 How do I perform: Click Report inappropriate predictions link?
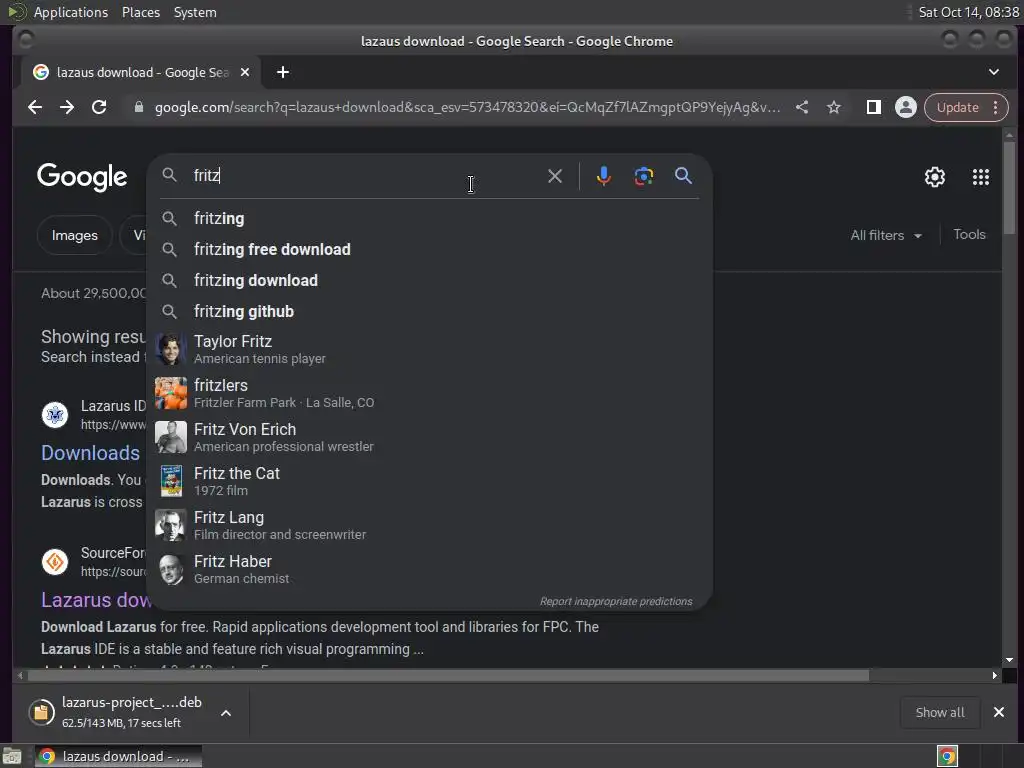point(616,601)
